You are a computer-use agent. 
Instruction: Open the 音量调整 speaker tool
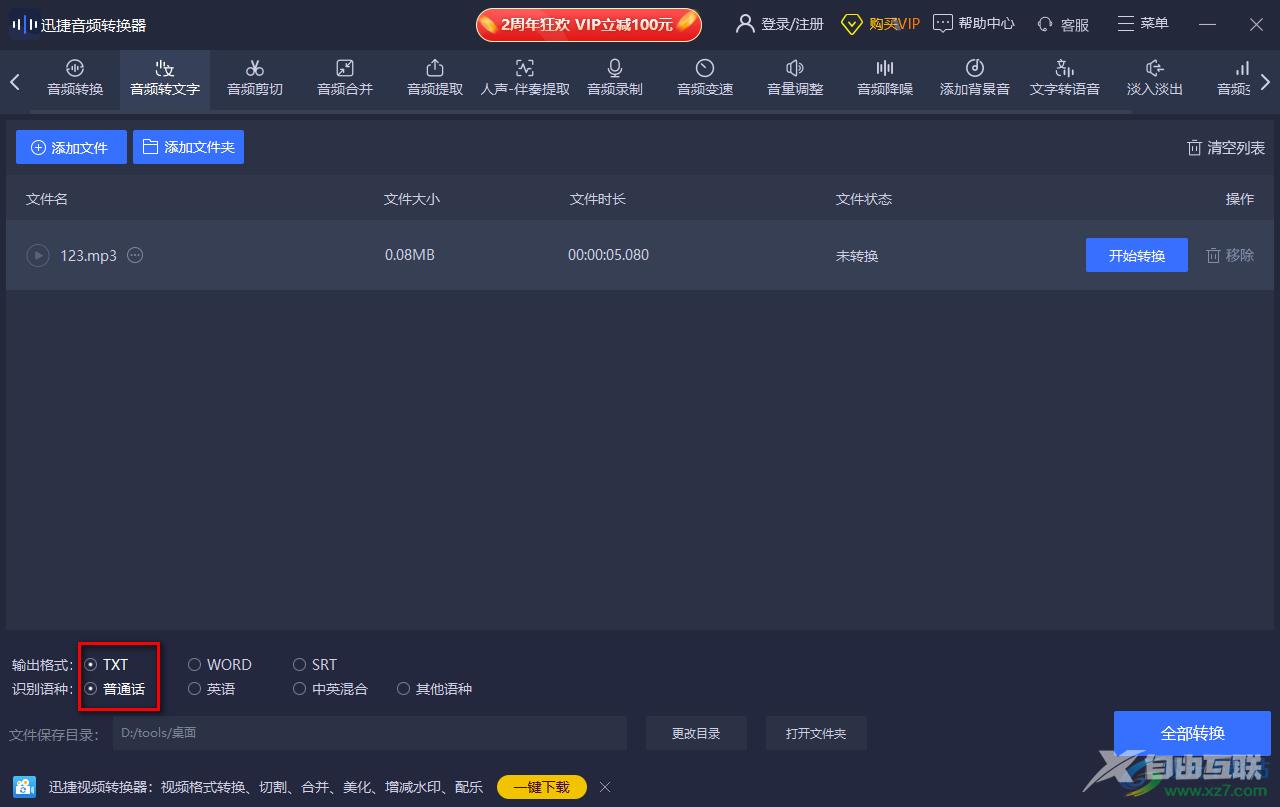point(795,78)
